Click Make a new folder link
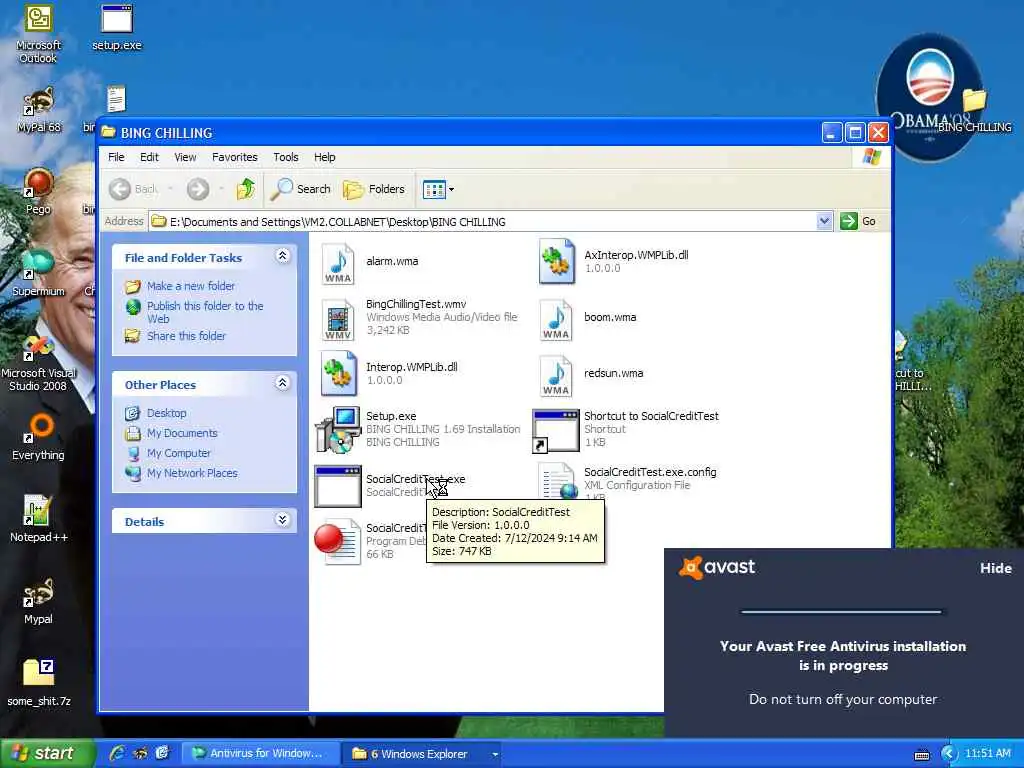The height and width of the screenshot is (768, 1024). 191,286
